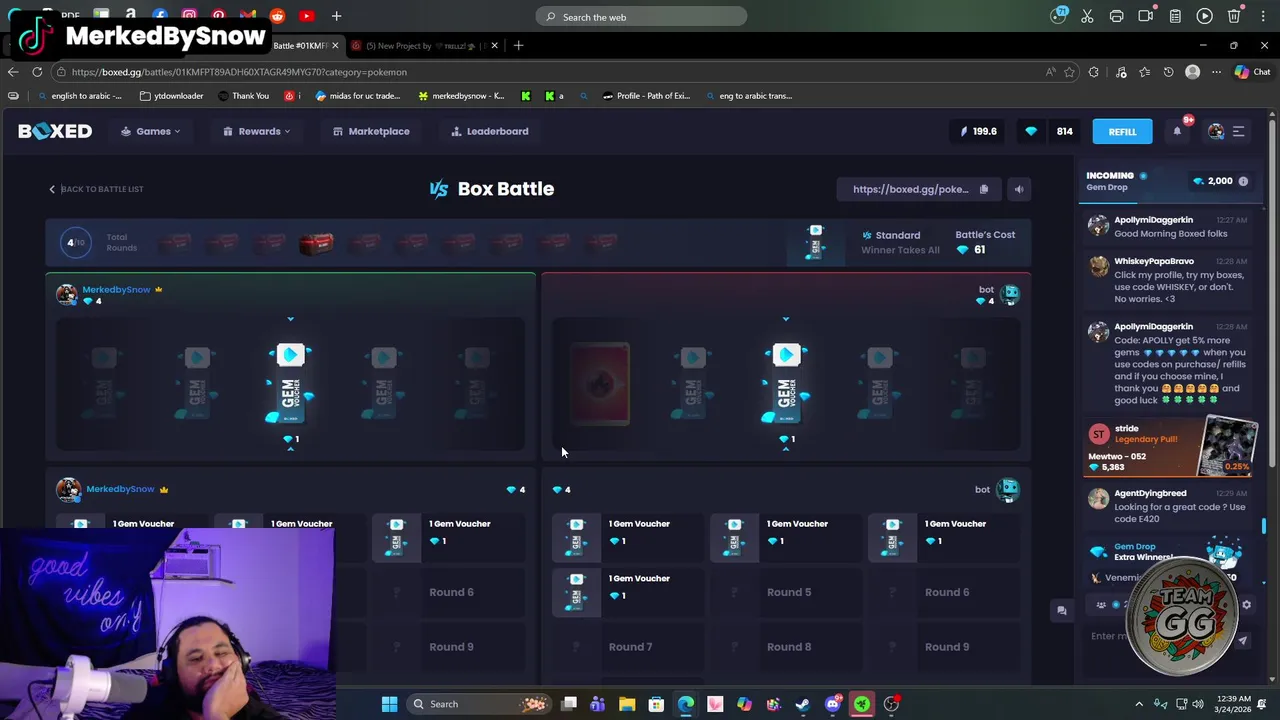The height and width of the screenshot is (720, 1280).
Task: Open the site hamburger menu icon
Action: (x=1238, y=131)
